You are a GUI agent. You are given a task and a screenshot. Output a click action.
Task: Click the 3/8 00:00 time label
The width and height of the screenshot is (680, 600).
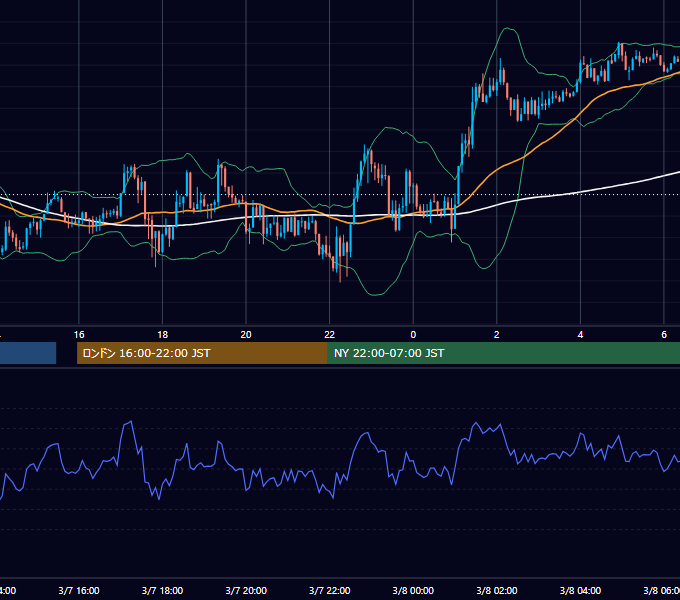point(413,590)
